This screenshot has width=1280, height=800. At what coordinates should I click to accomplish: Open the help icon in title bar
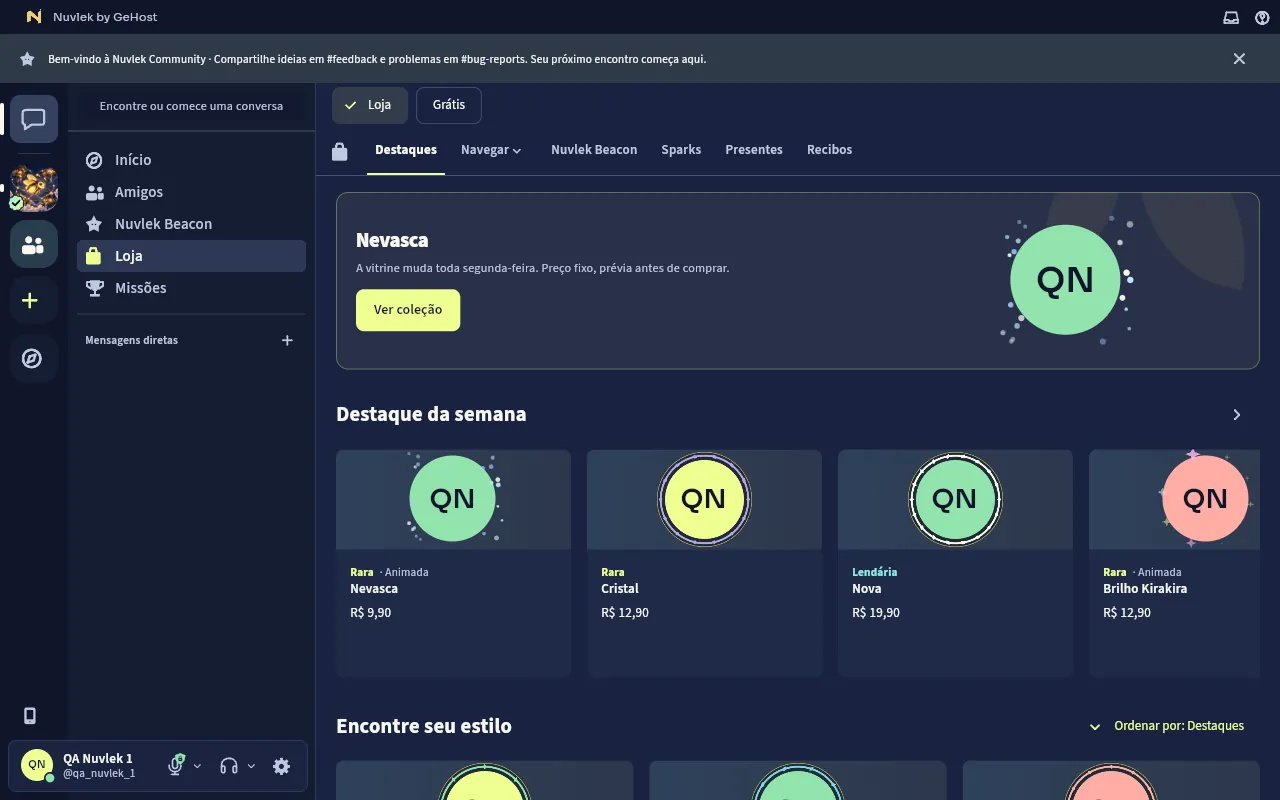(1262, 17)
